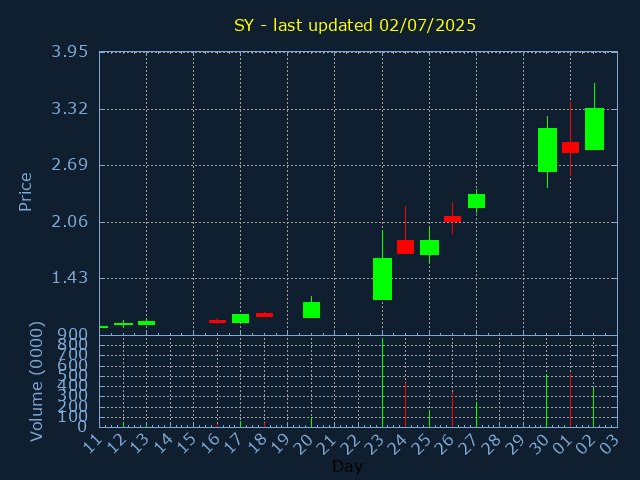Click the 3.95 price axis label
640x480 pixels.
click(x=69, y=52)
